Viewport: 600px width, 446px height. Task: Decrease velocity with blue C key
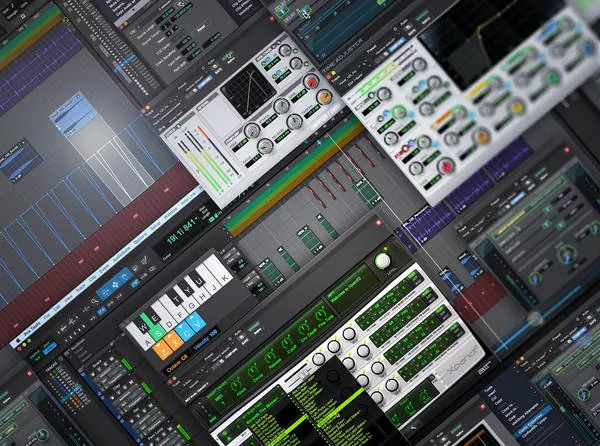coord(186,331)
